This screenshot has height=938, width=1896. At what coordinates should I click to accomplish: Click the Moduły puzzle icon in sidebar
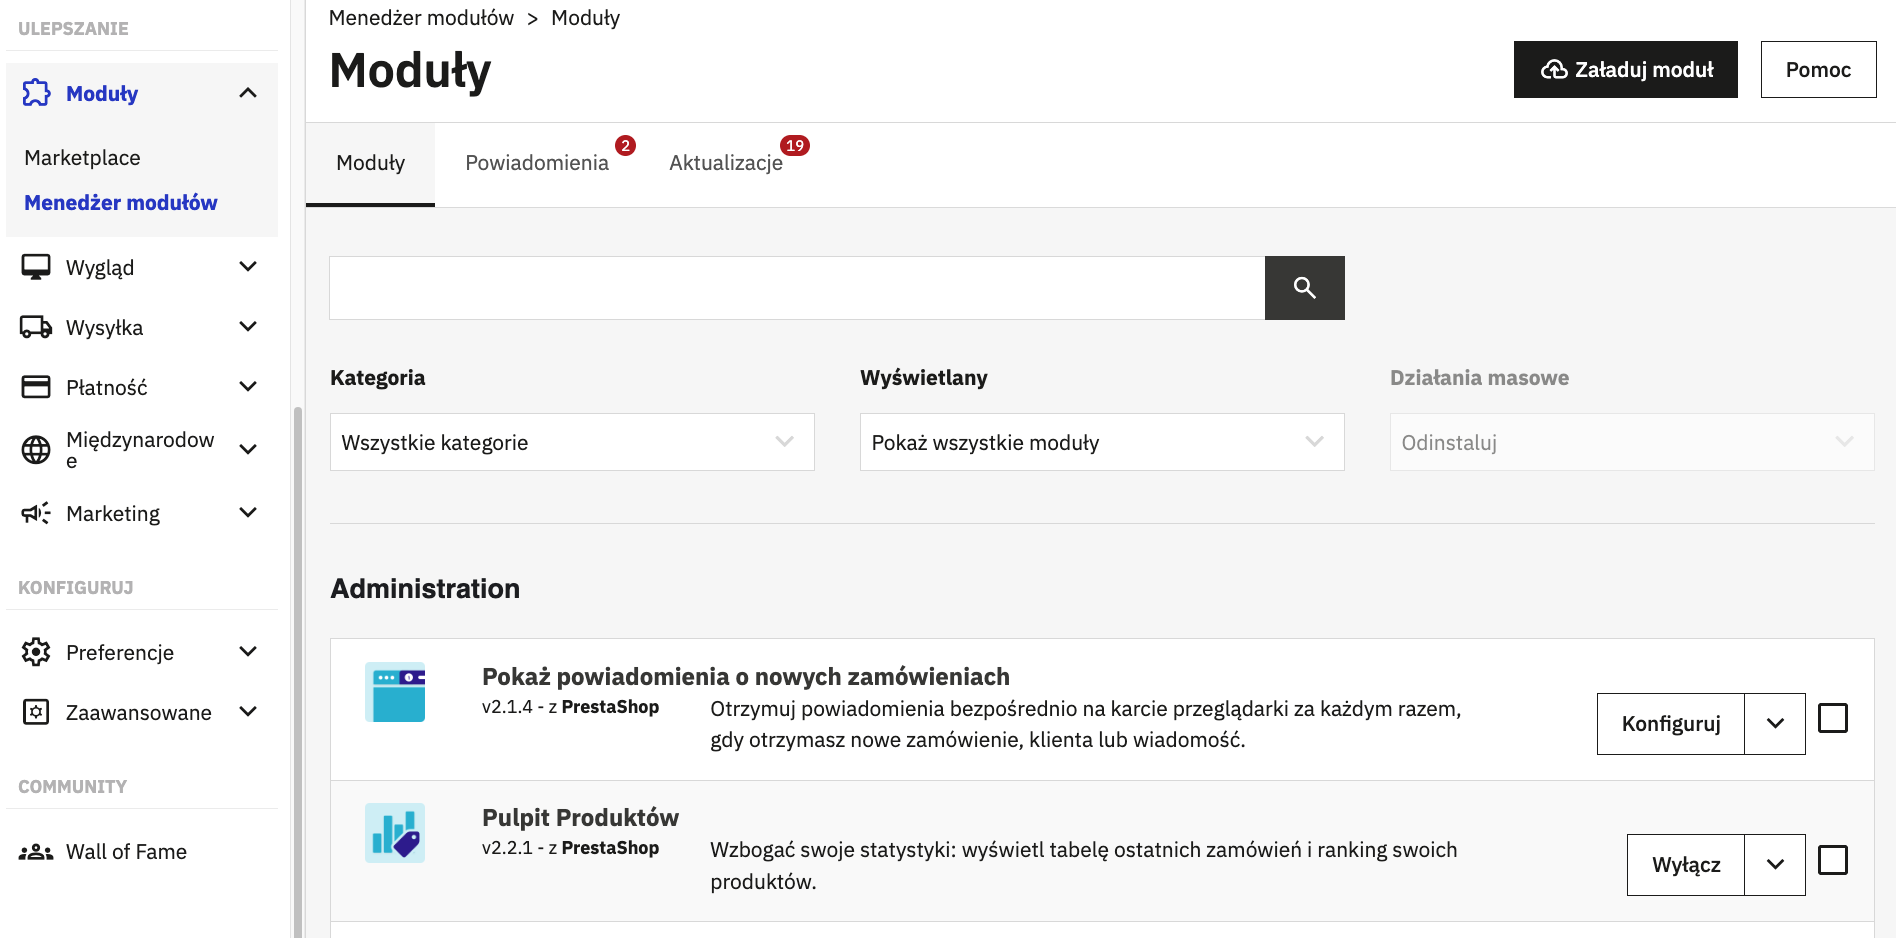36,93
